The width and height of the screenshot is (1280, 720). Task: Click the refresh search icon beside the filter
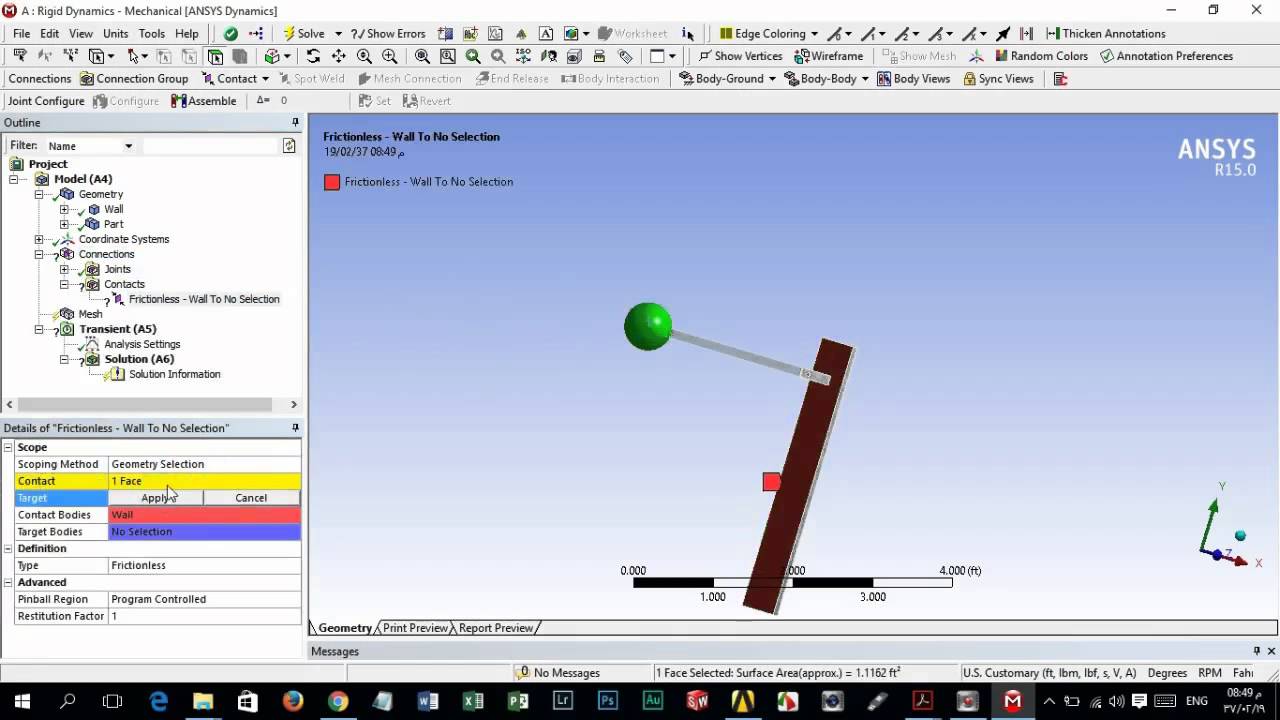coord(289,146)
